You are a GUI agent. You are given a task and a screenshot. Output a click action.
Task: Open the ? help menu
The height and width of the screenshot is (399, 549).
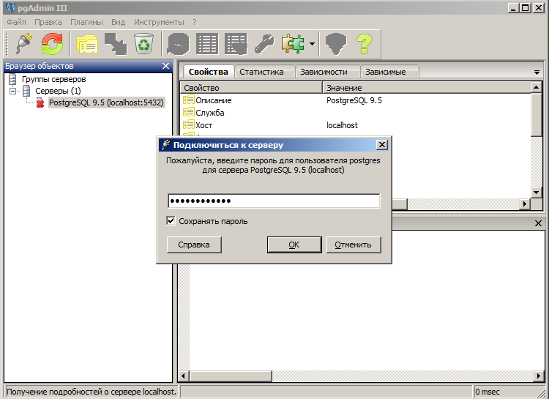click(x=194, y=22)
